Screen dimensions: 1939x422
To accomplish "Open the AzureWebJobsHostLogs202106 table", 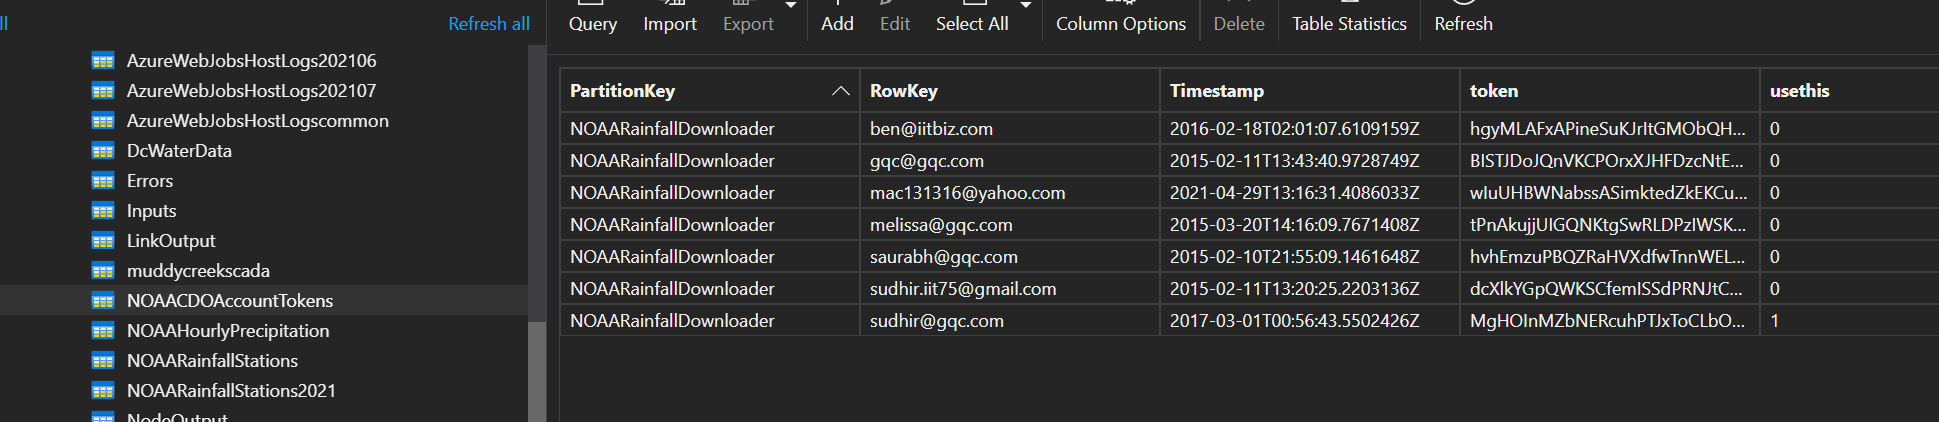I will (x=251, y=61).
